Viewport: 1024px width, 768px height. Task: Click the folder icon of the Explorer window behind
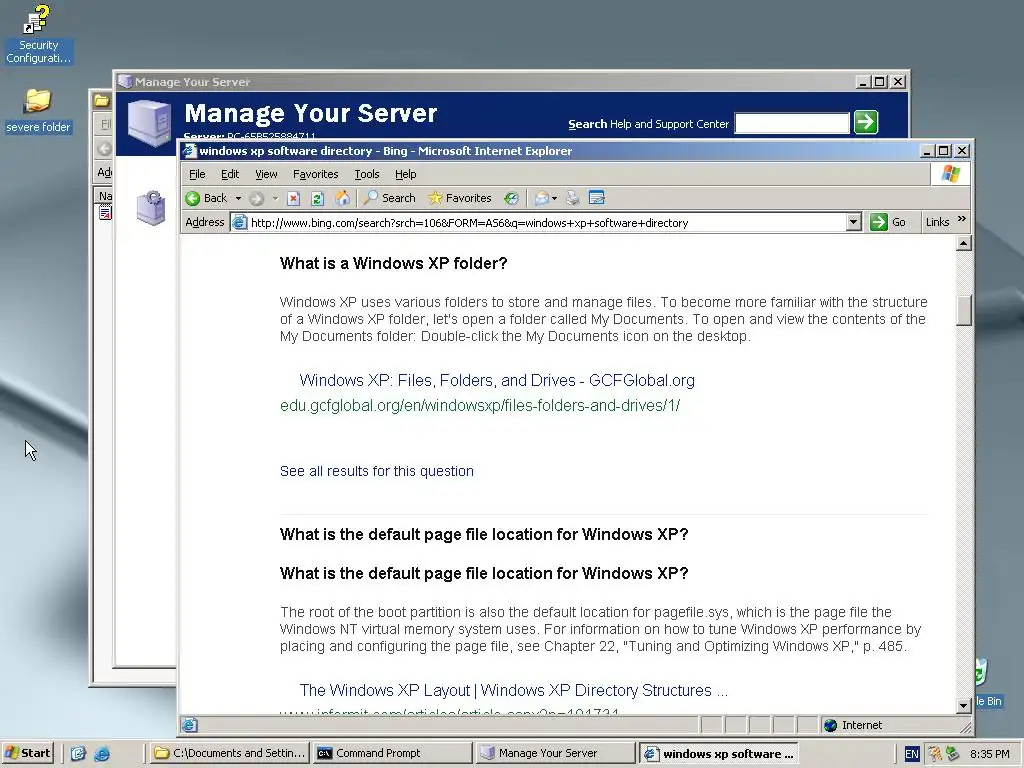pyautogui.click(x=101, y=101)
